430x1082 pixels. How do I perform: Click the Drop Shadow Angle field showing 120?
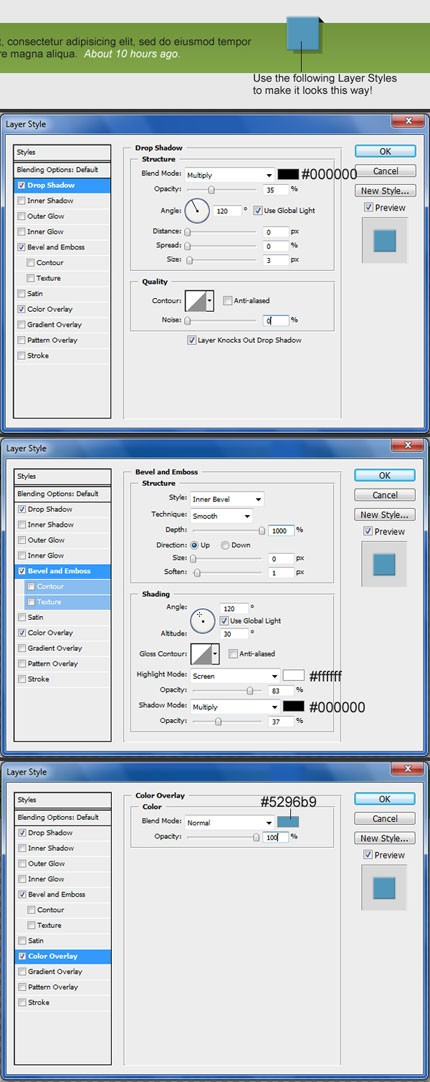coord(226,210)
